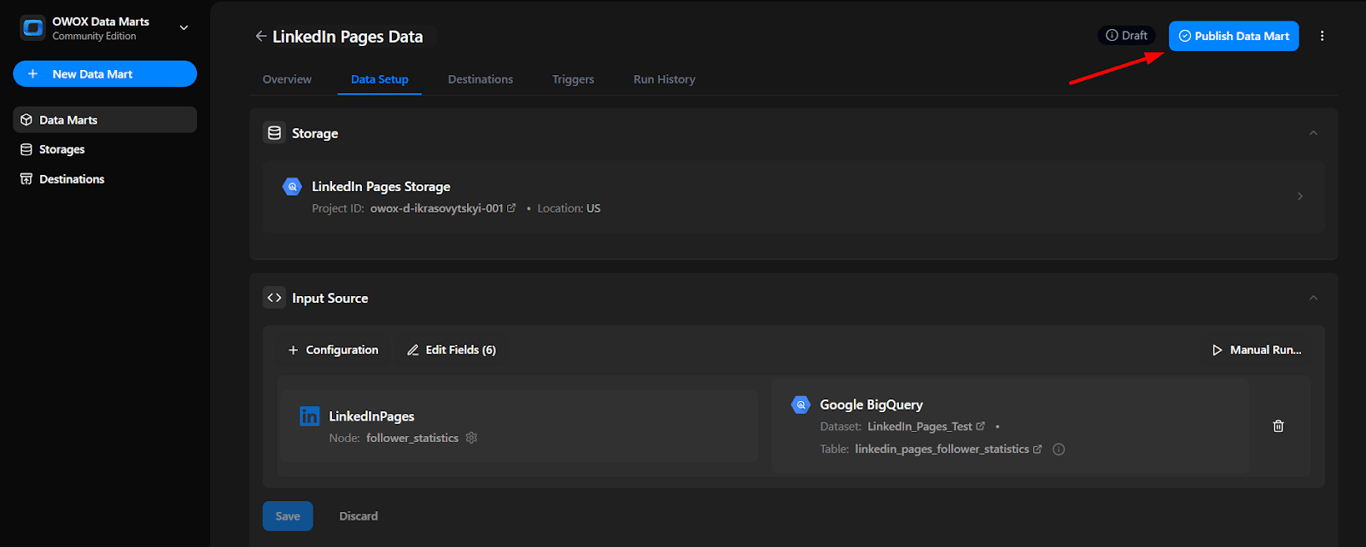The image size is (1366, 547).
Task: Go back using the arrow beside LinkedIn Pages Data
Action: [x=261, y=36]
